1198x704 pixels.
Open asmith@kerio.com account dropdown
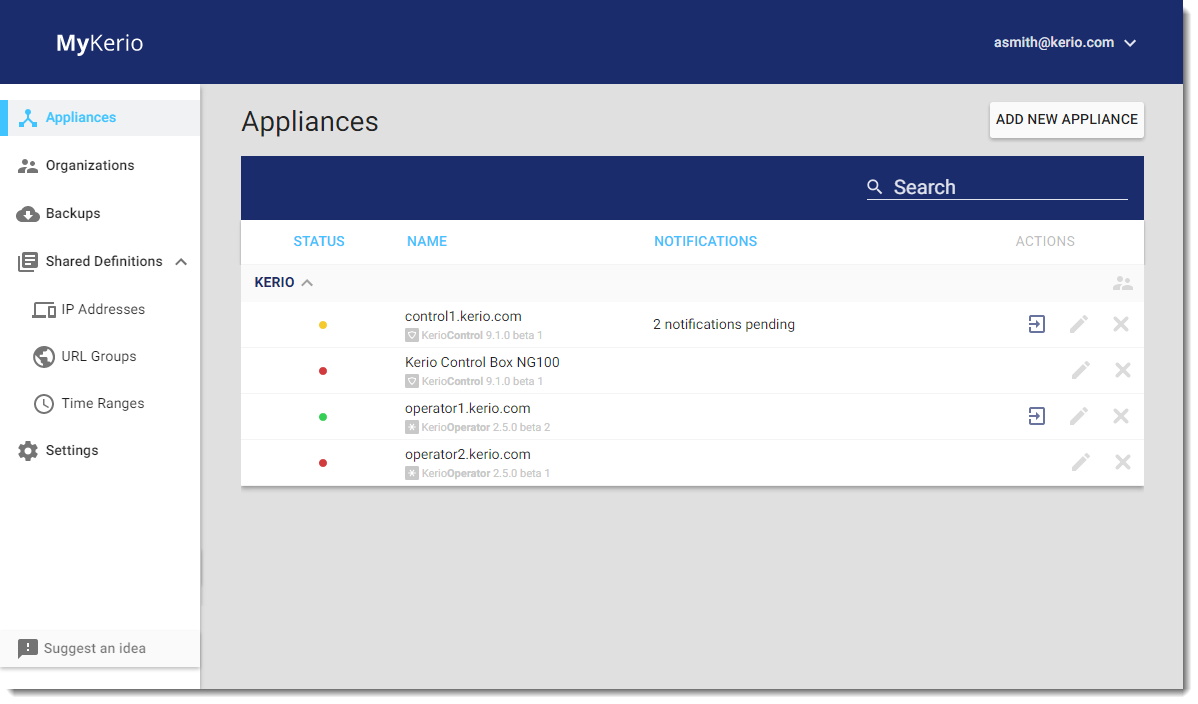pos(1064,43)
